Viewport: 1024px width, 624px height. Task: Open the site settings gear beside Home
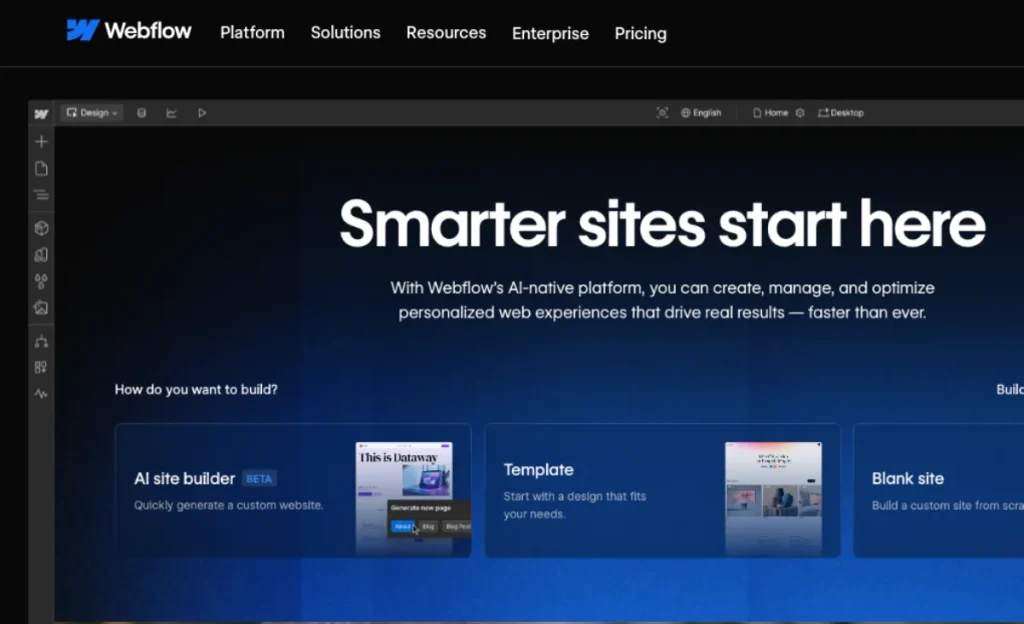click(798, 112)
